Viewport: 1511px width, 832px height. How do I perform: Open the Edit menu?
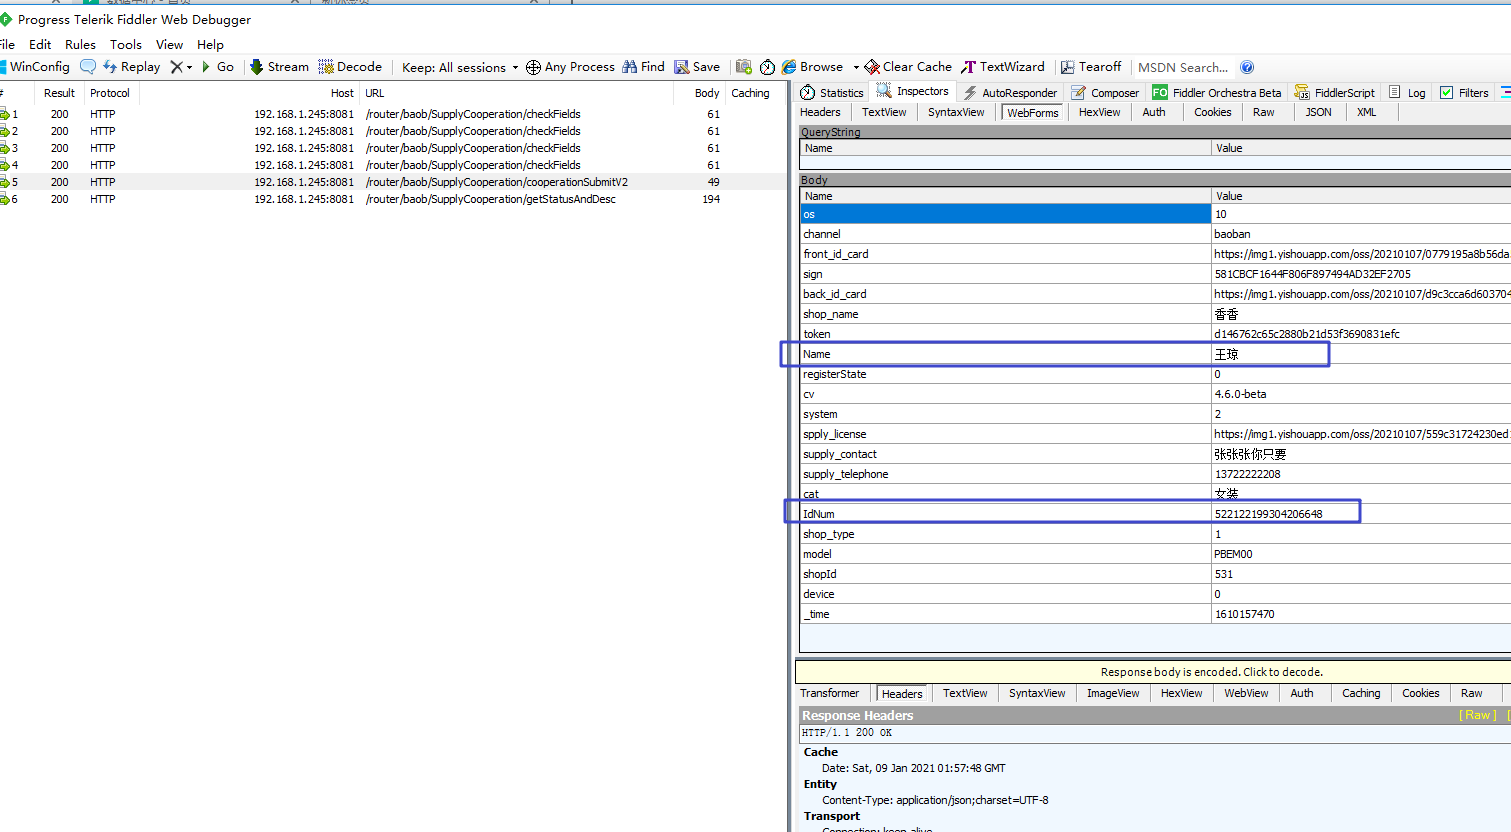40,45
